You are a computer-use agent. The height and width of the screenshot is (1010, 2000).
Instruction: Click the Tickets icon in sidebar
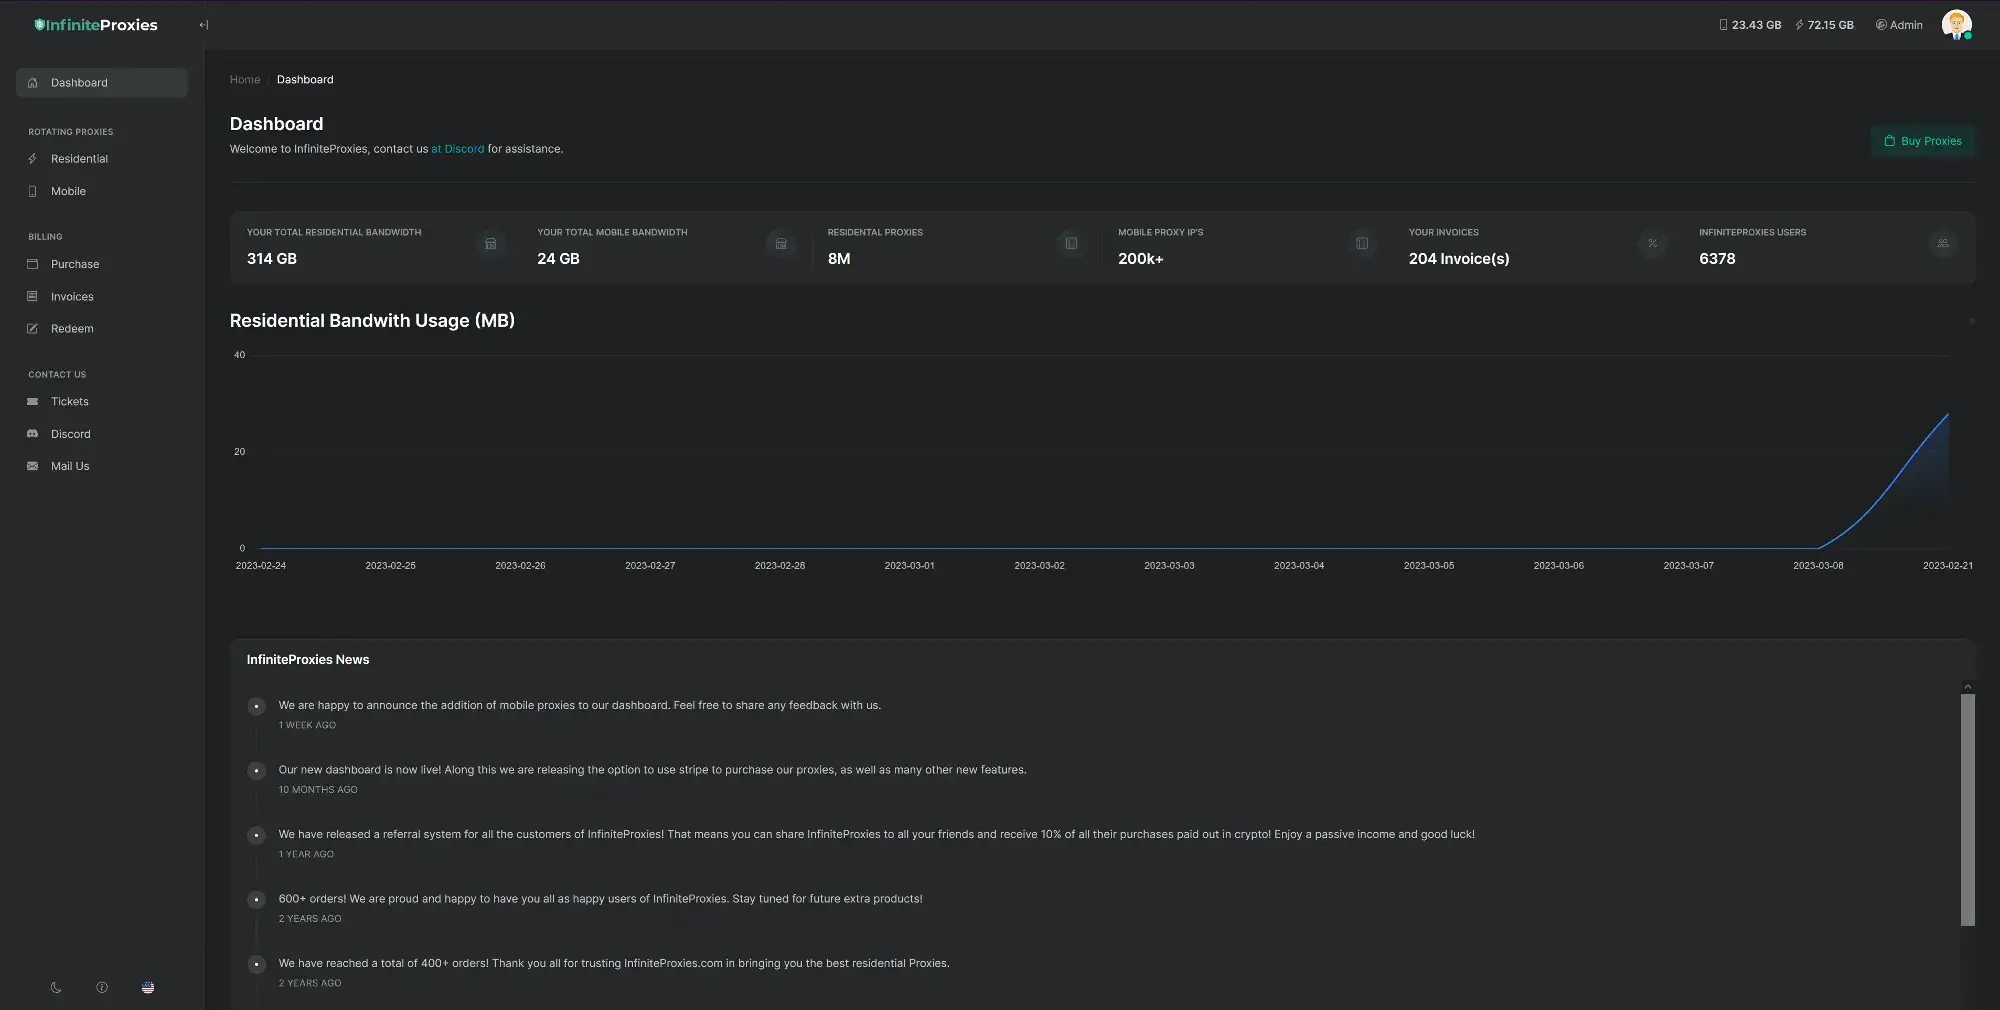click(32, 402)
